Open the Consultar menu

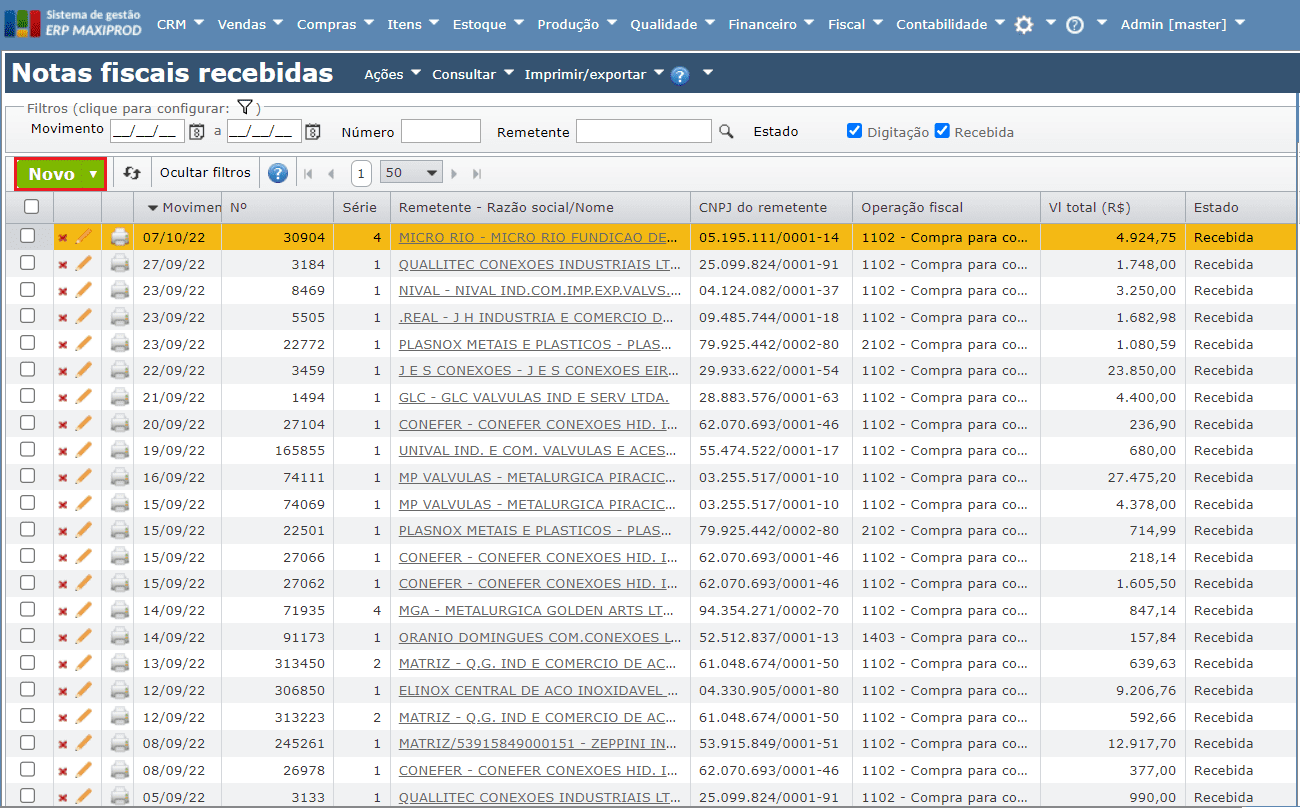[466, 73]
